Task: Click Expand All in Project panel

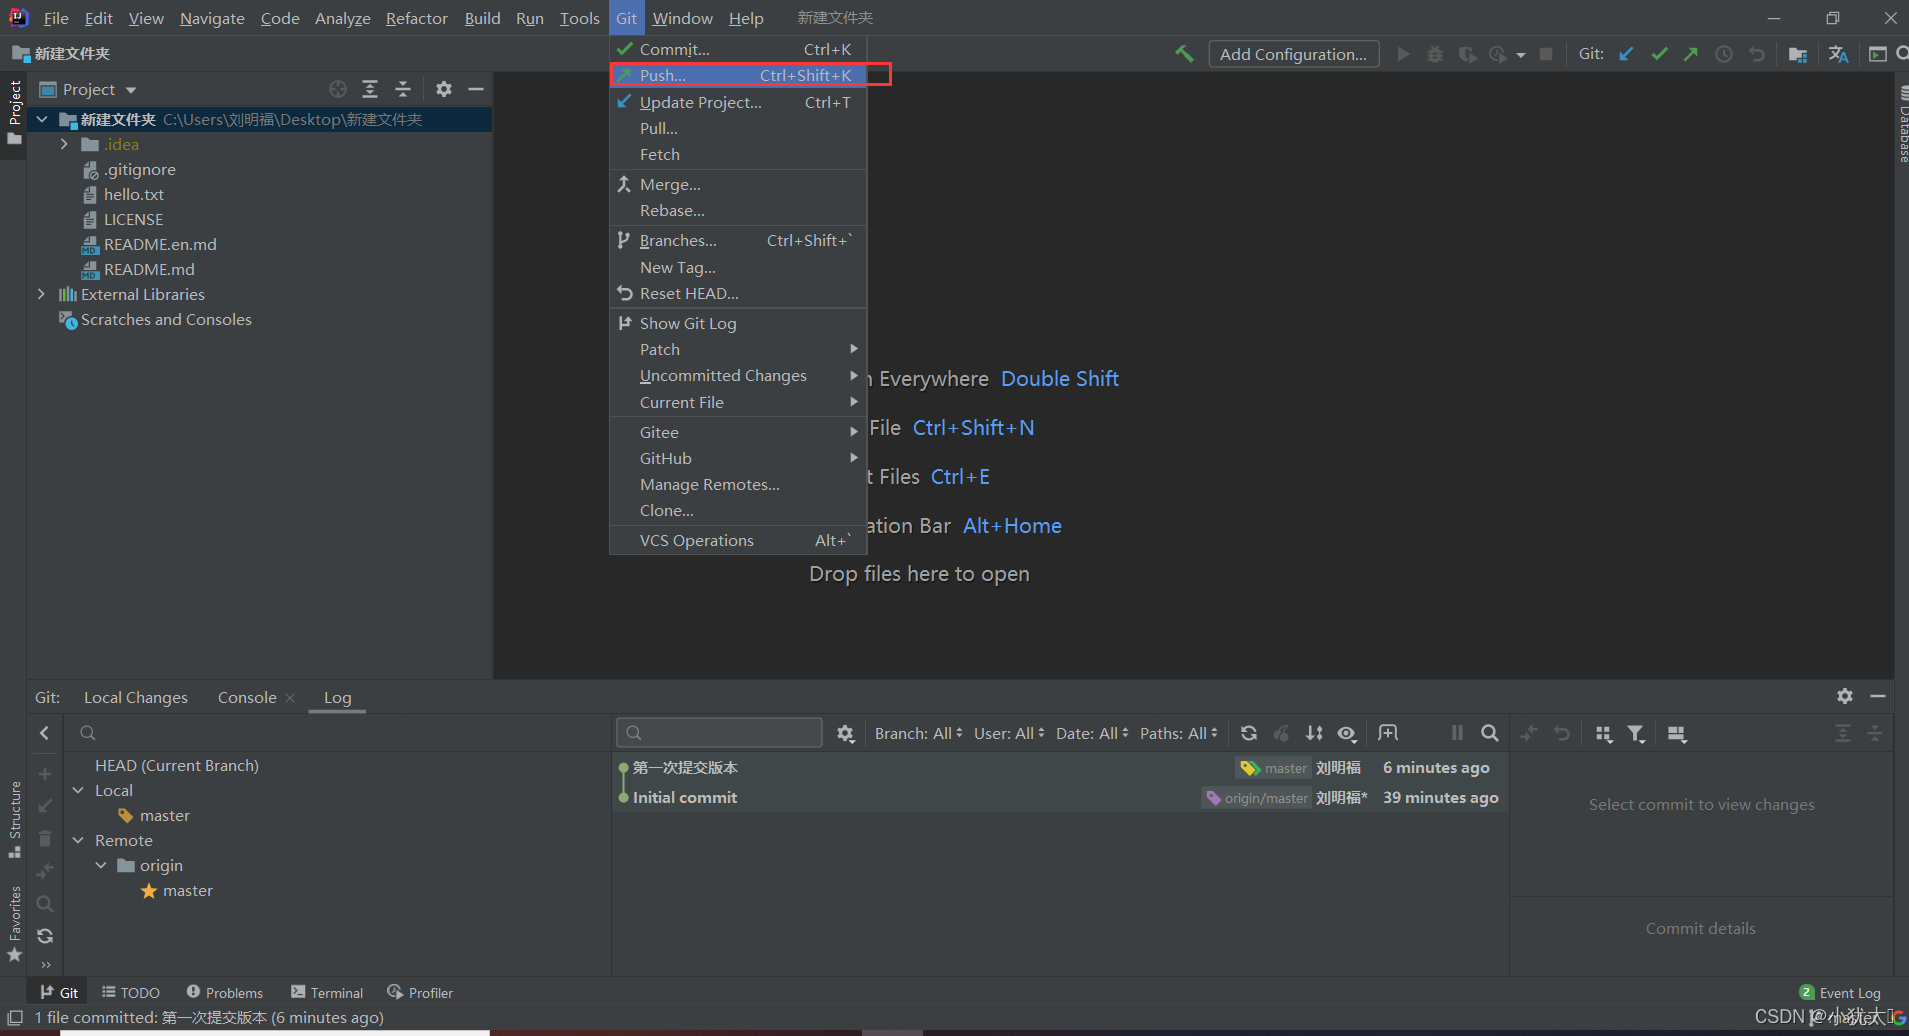Action: [370, 89]
